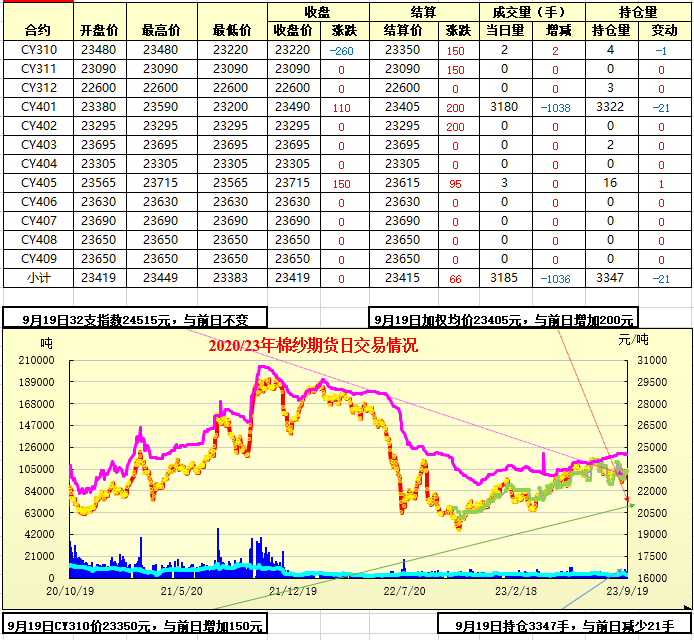The image size is (694, 640).
Task: Select the -1038 change cell
Action: tap(555, 107)
